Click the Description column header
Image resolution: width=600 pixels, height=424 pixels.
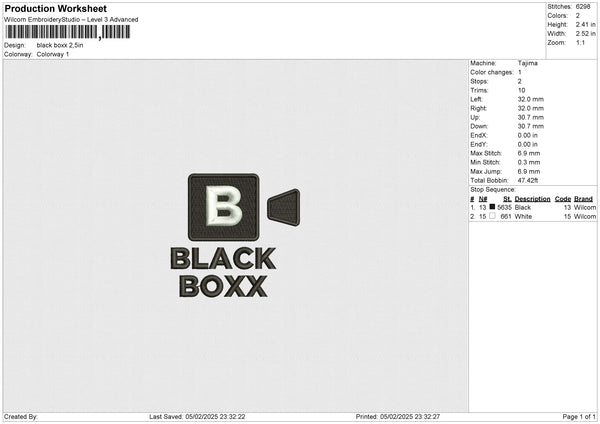point(532,199)
